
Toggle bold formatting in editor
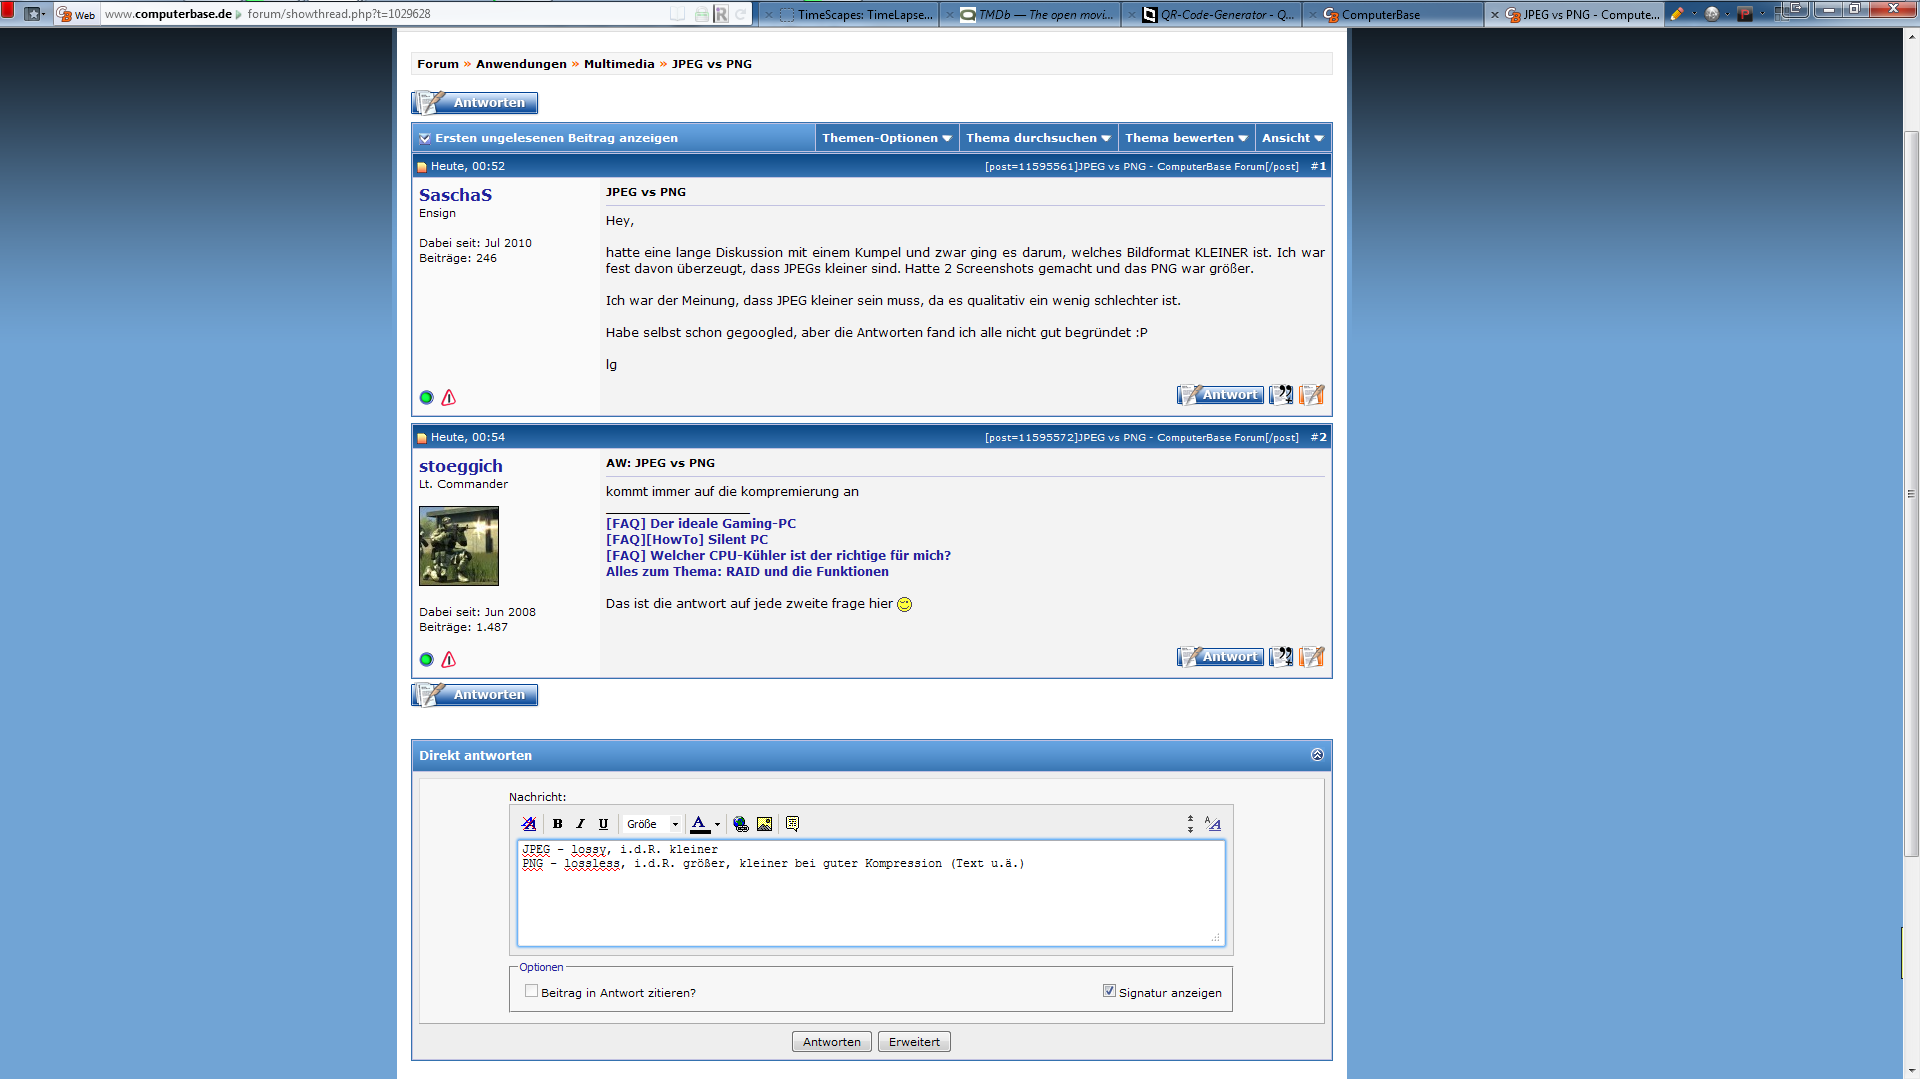coord(557,824)
